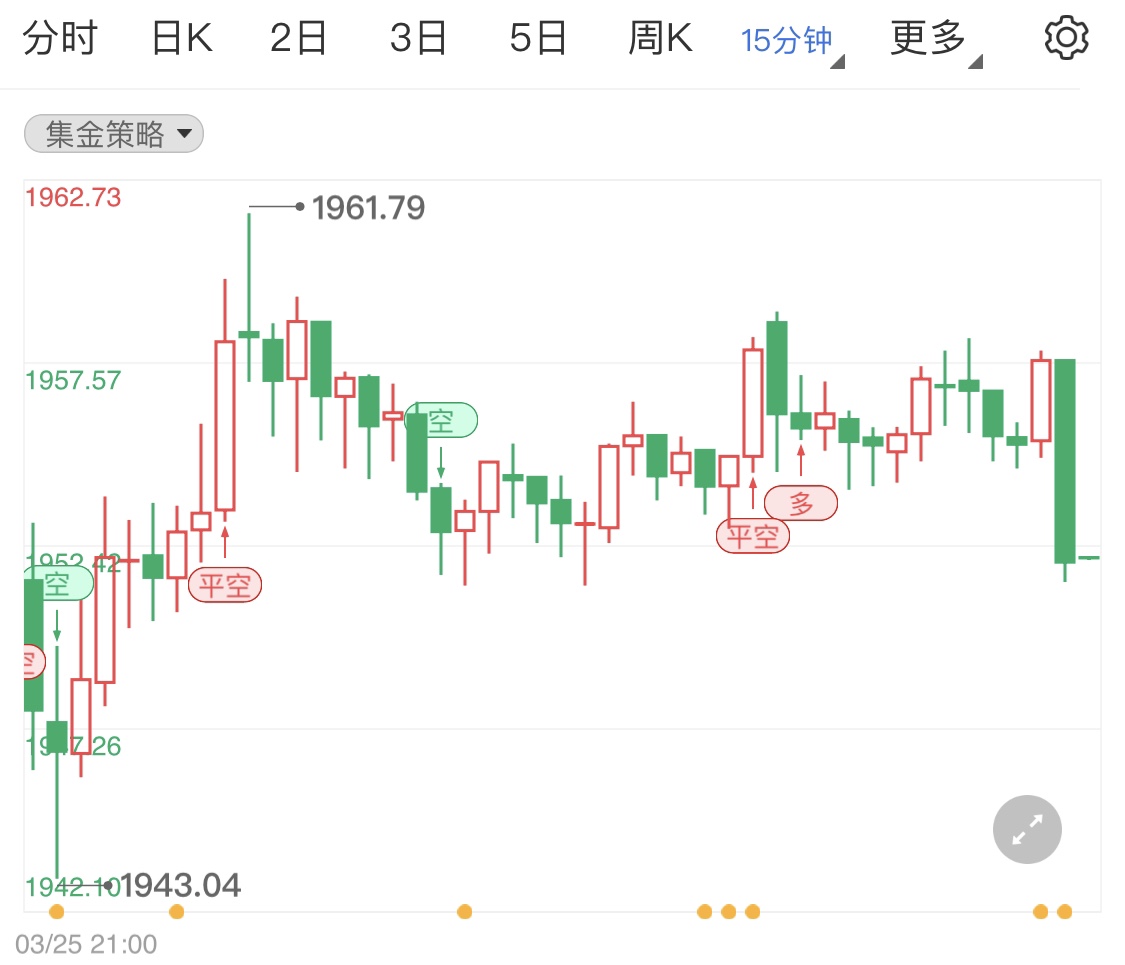
Task: Open the 集金策略 dropdown
Action: coord(113,133)
